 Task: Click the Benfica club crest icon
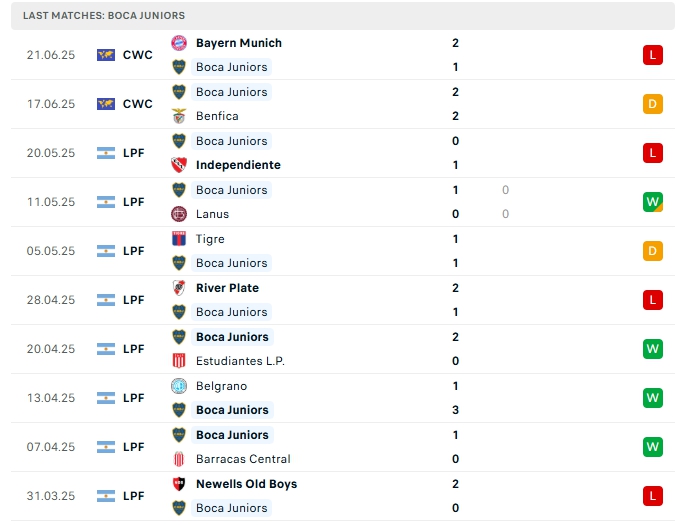click(179, 116)
